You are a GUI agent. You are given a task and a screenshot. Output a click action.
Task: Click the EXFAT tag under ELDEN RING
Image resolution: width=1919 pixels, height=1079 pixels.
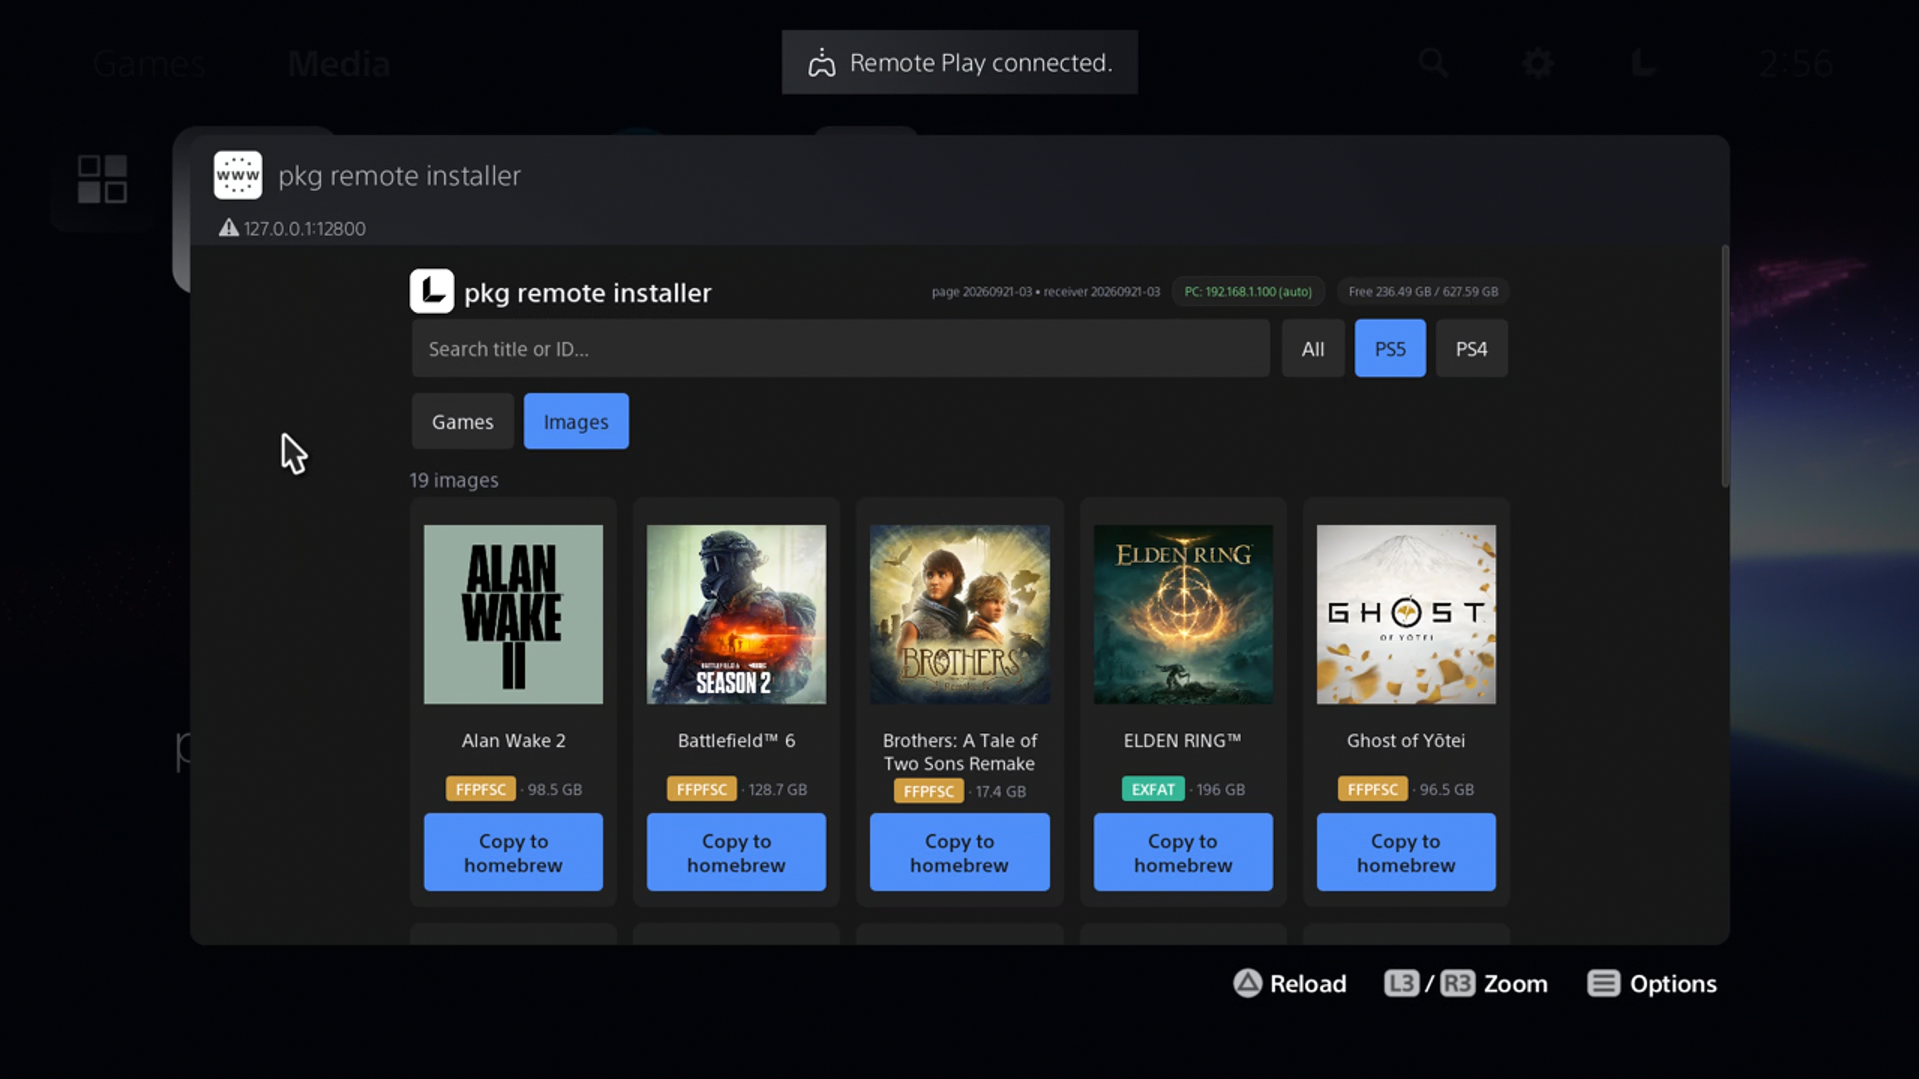pos(1153,790)
